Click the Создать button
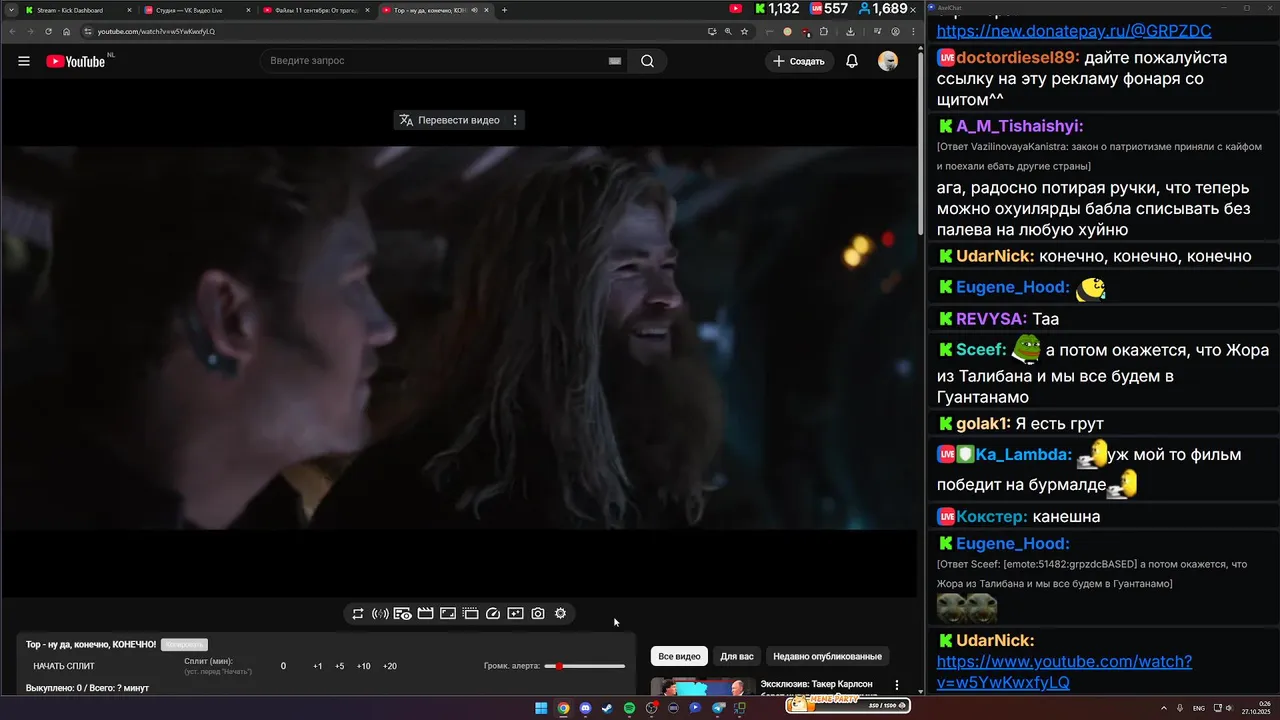This screenshot has width=1280, height=720. [x=798, y=61]
